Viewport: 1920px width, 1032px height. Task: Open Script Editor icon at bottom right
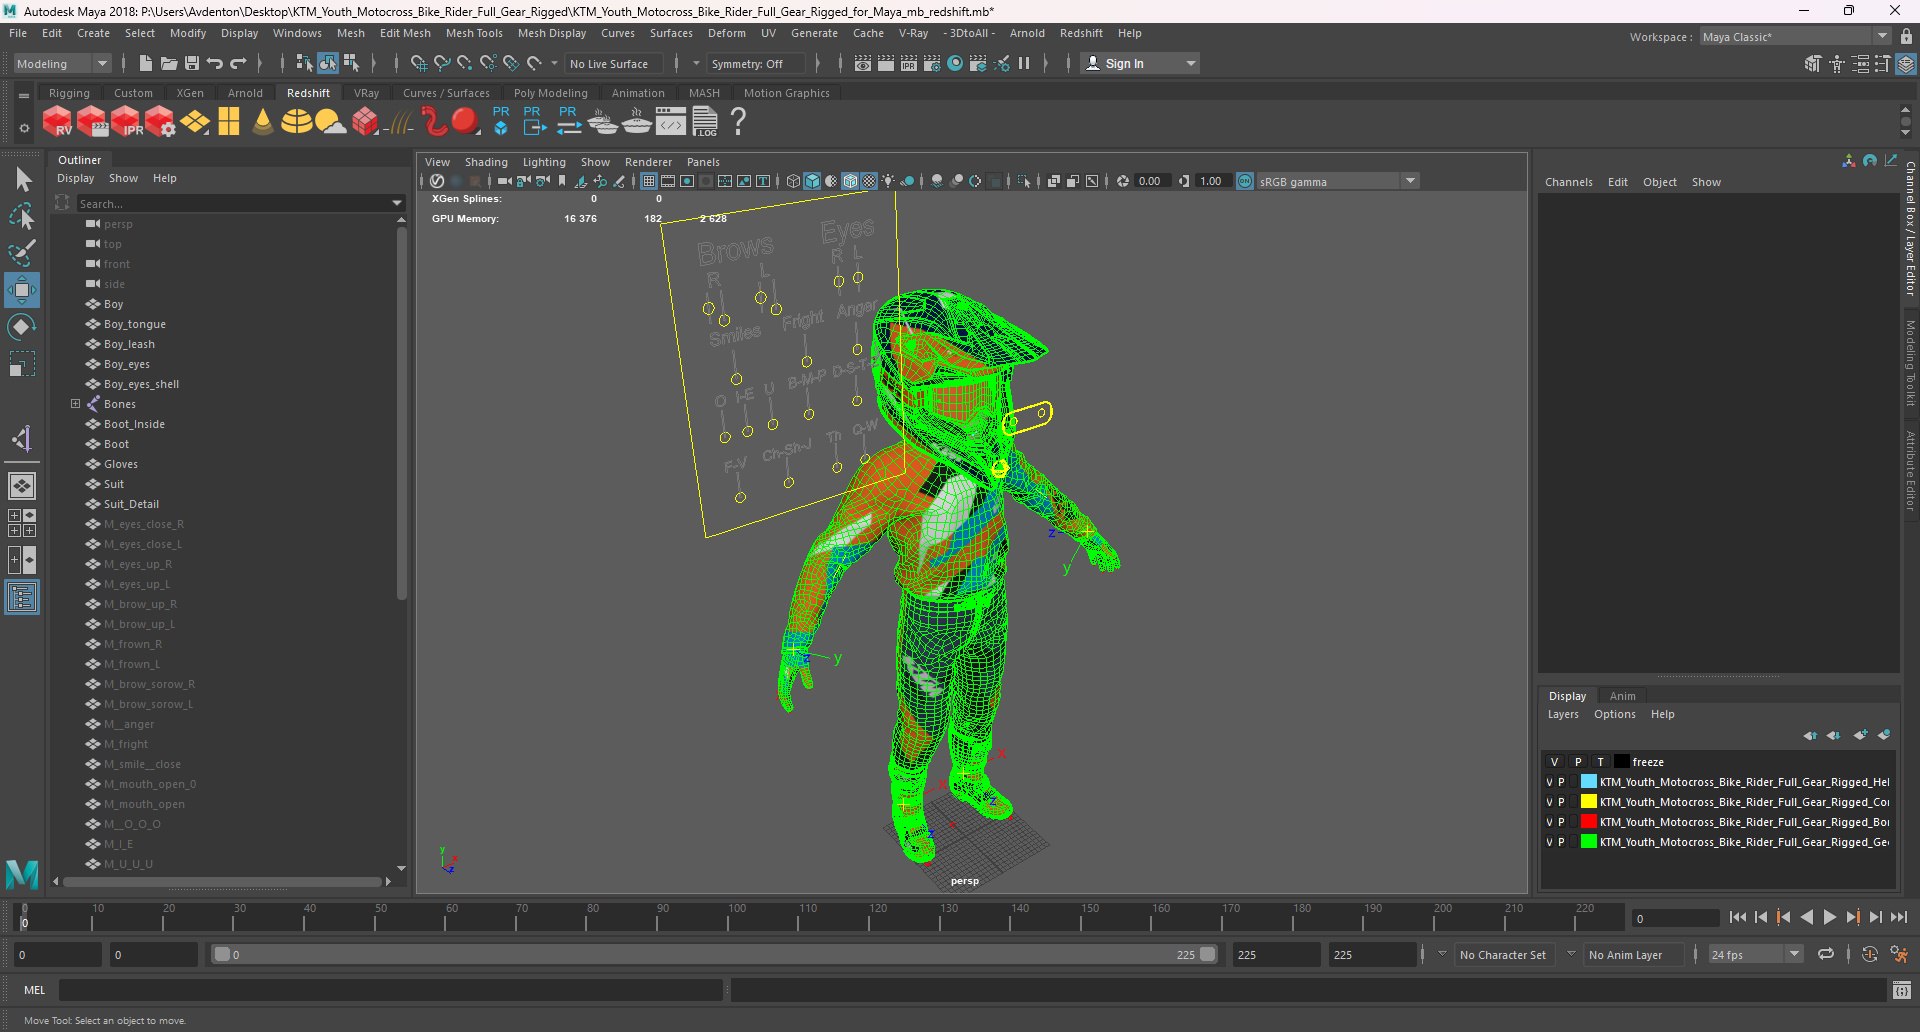pyautogui.click(x=1901, y=990)
